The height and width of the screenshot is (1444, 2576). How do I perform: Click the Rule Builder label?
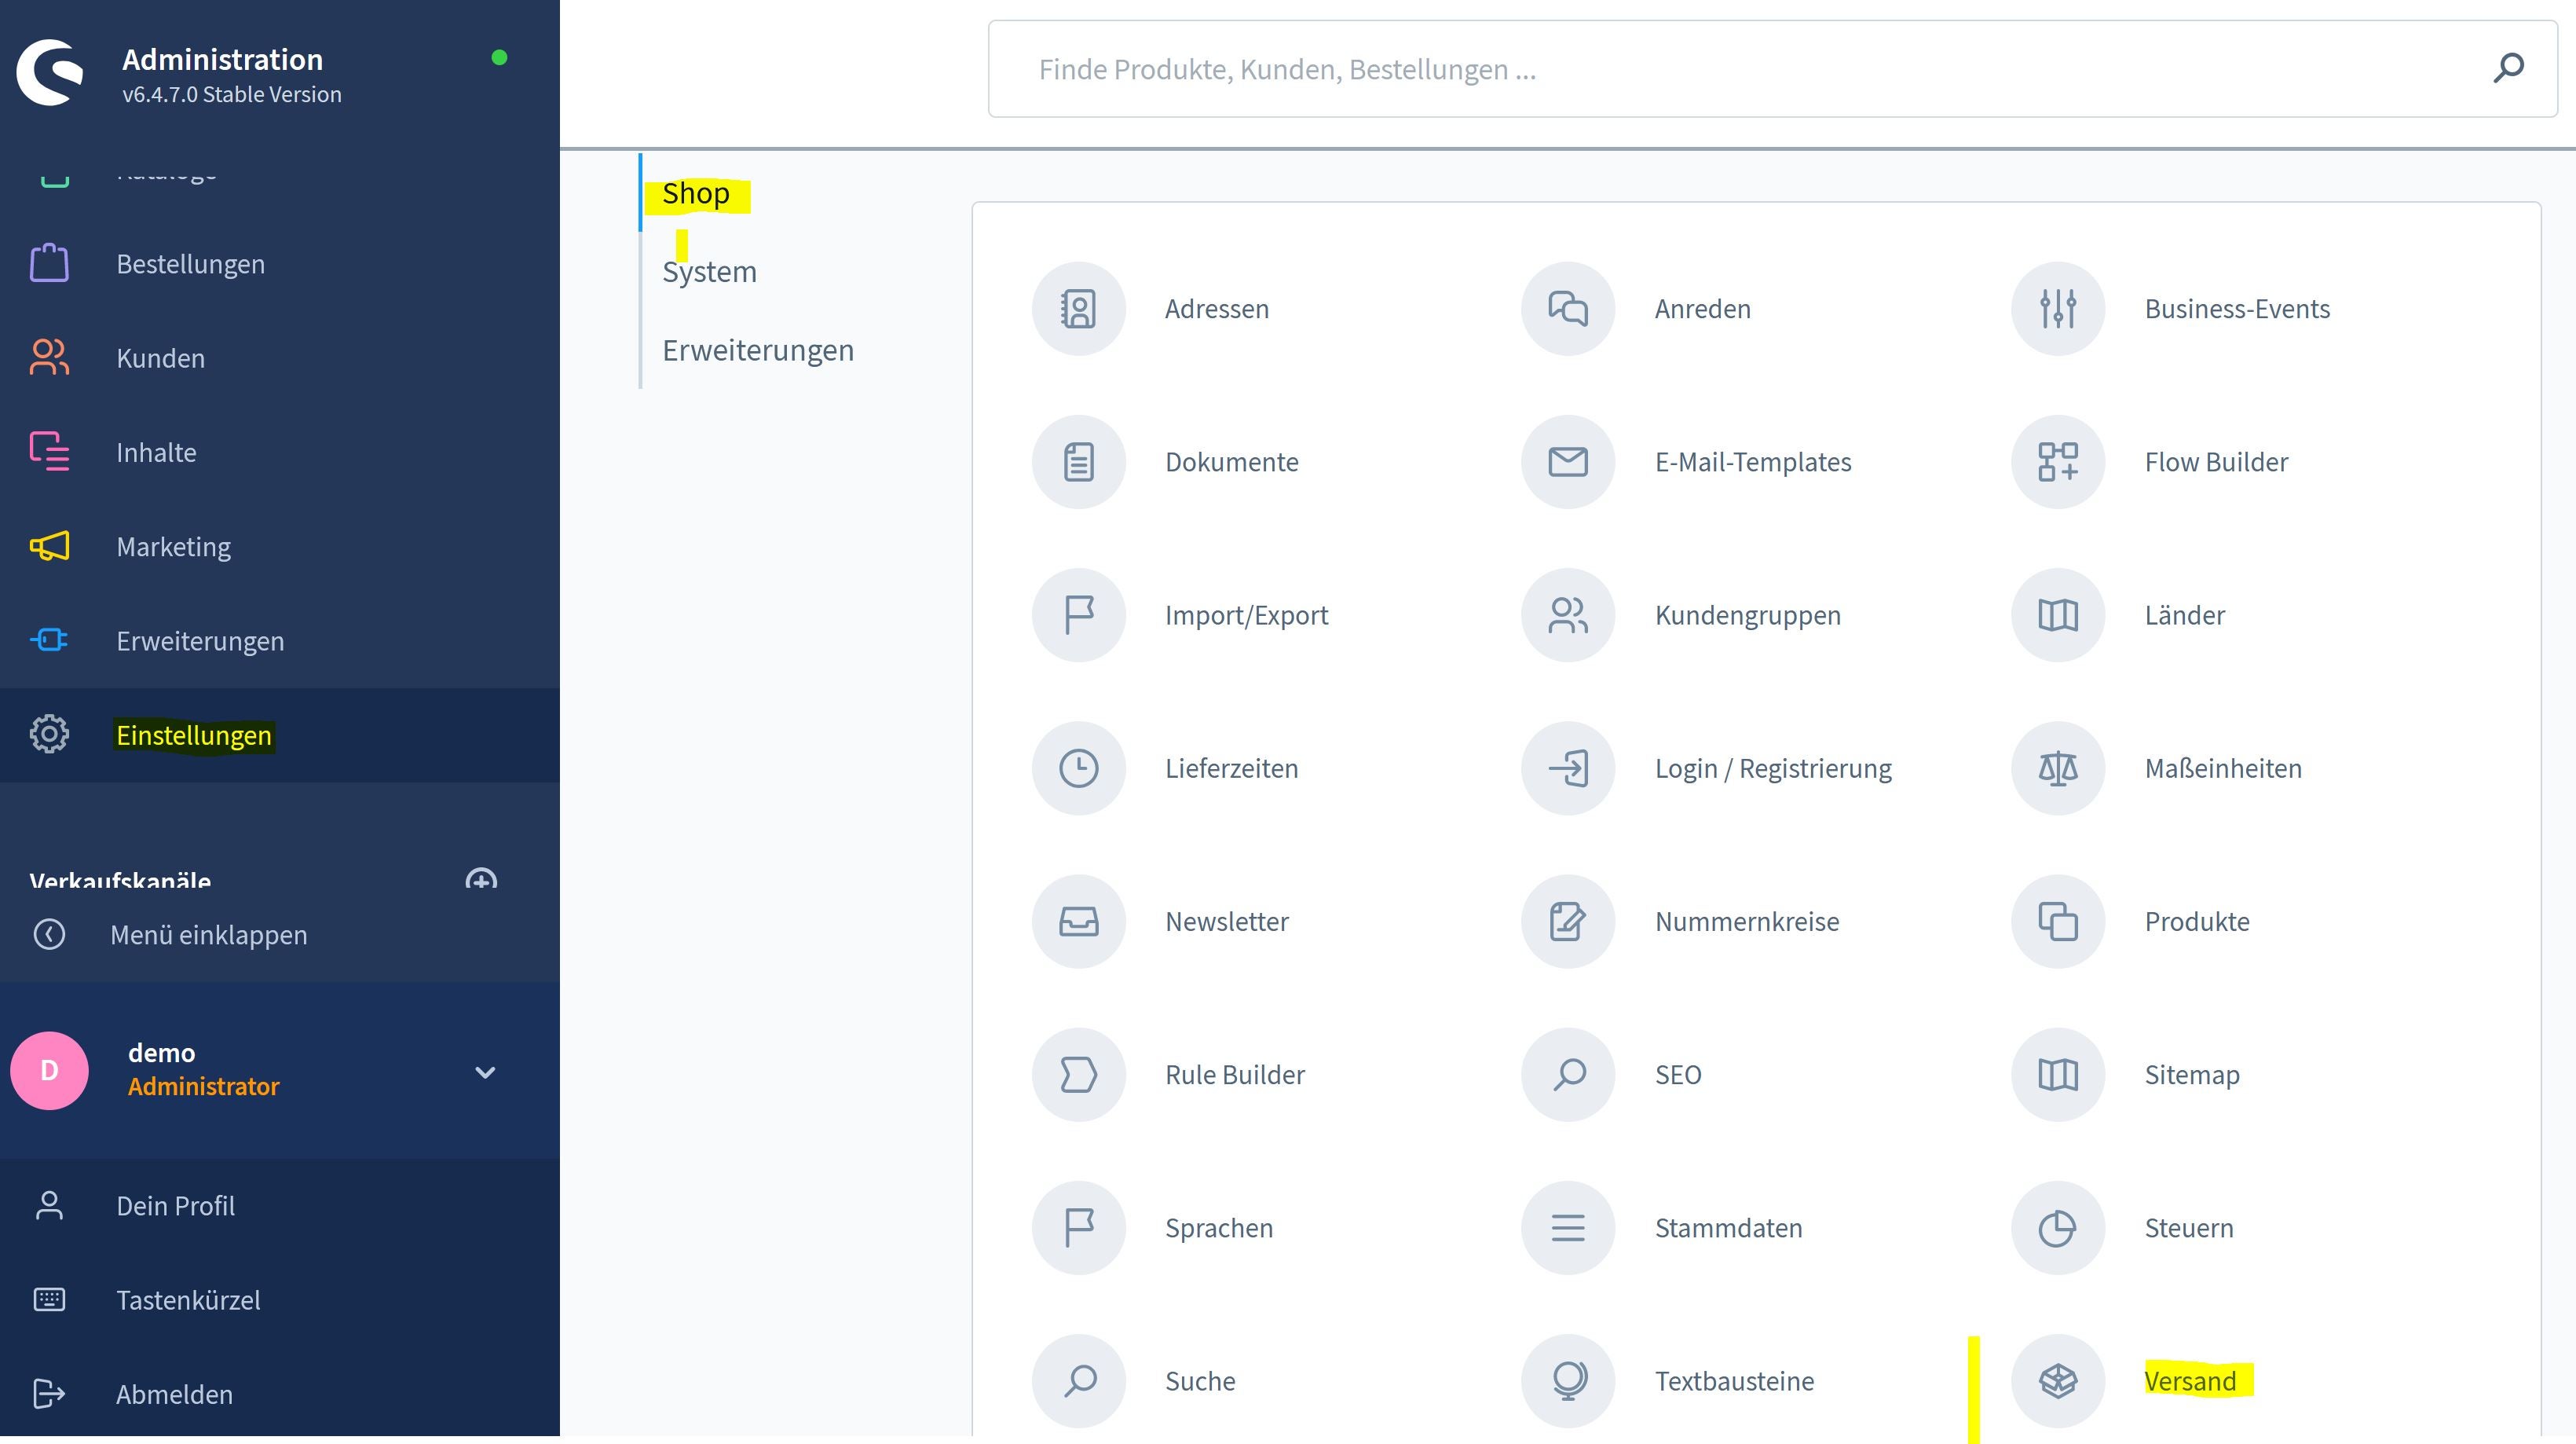tap(1234, 1074)
